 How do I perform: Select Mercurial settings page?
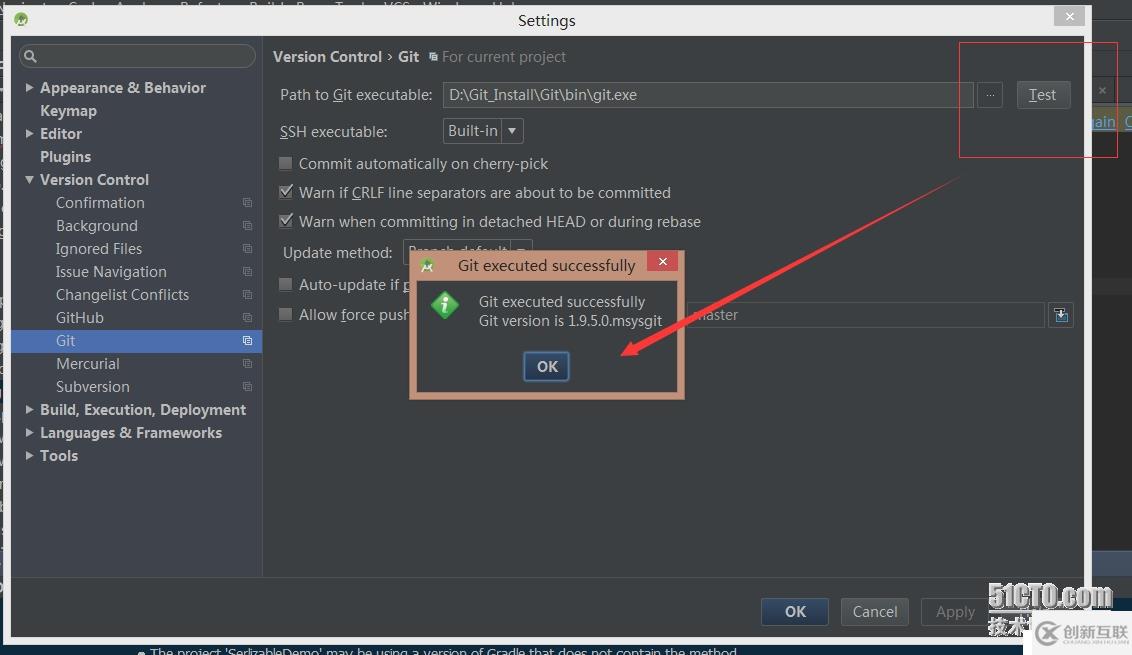87,364
